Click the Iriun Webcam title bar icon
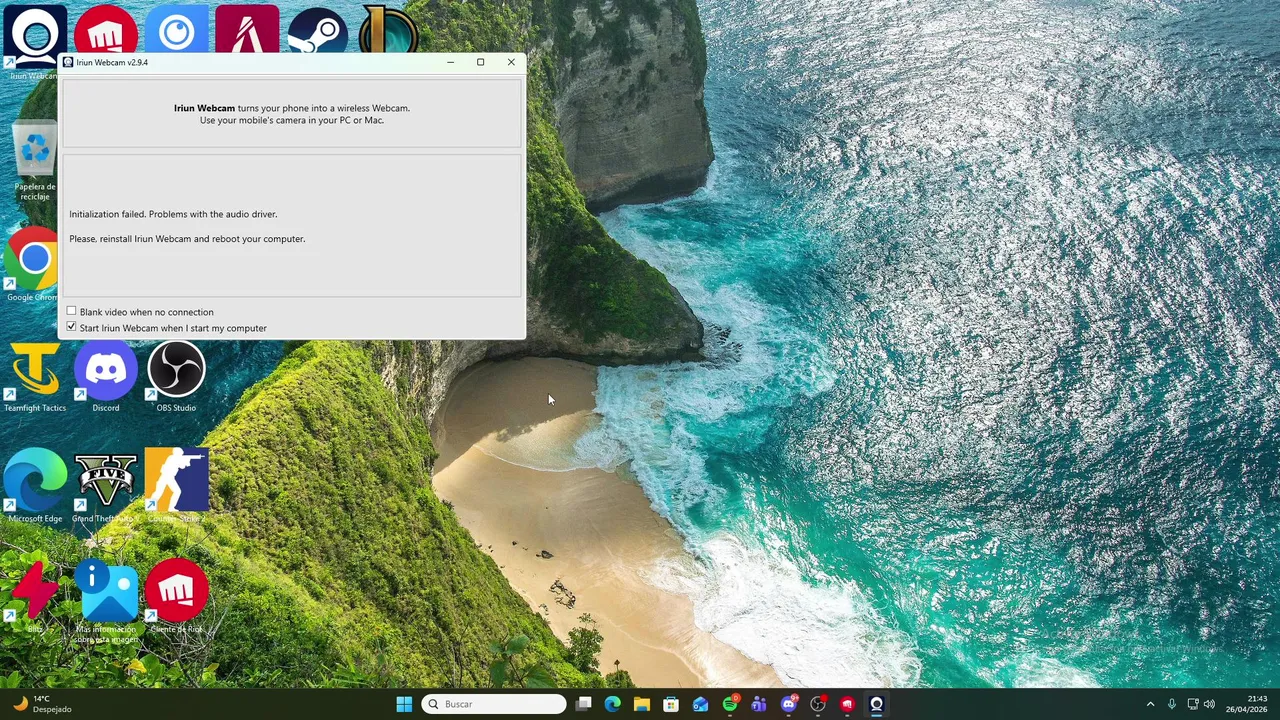The height and width of the screenshot is (720, 1280). tap(68, 62)
